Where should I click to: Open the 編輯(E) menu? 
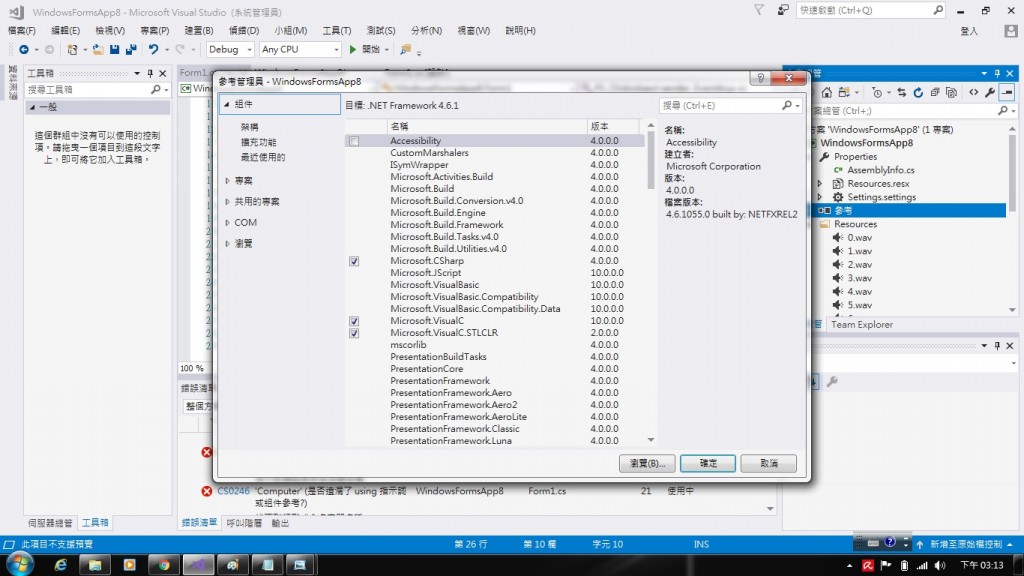pos(65,31)
